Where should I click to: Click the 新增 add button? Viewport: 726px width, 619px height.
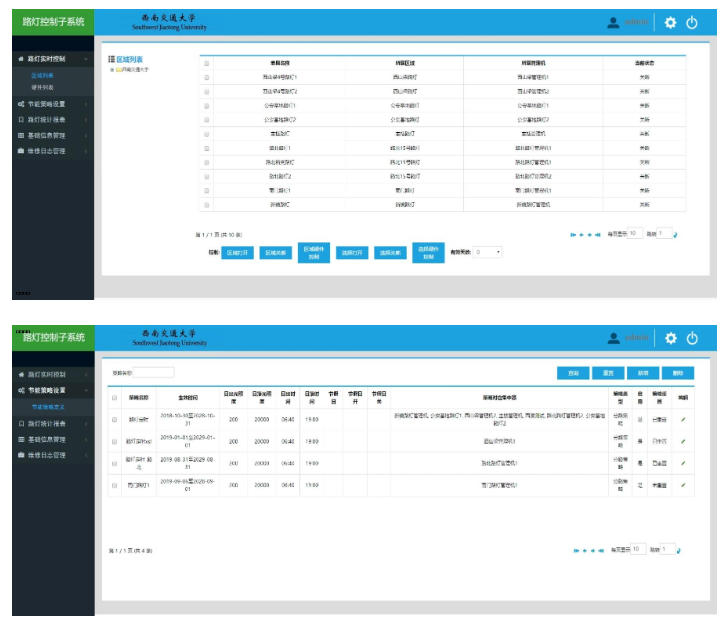(643, 373)
